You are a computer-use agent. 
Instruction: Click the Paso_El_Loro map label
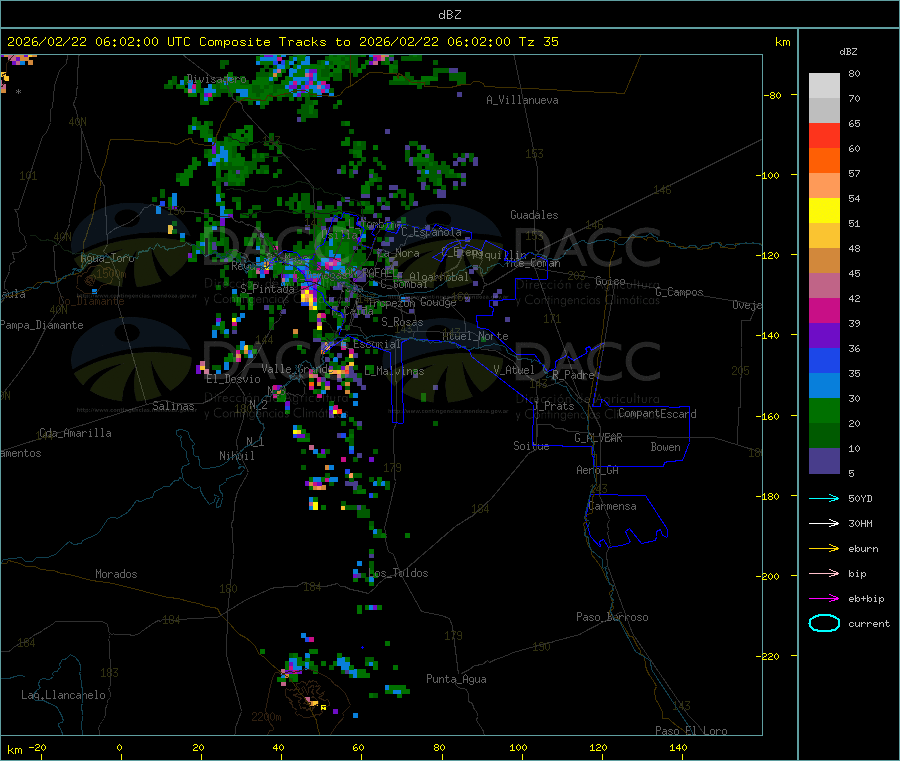692,731
